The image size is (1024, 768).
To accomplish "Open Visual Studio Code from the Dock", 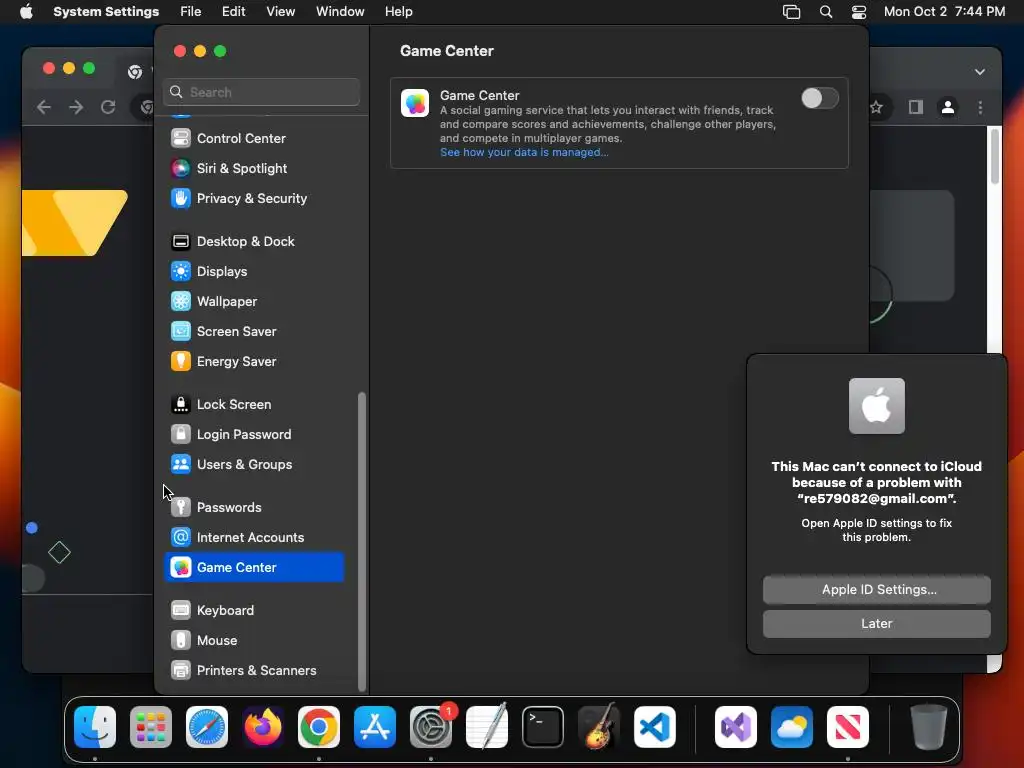I will pos(654,727).
